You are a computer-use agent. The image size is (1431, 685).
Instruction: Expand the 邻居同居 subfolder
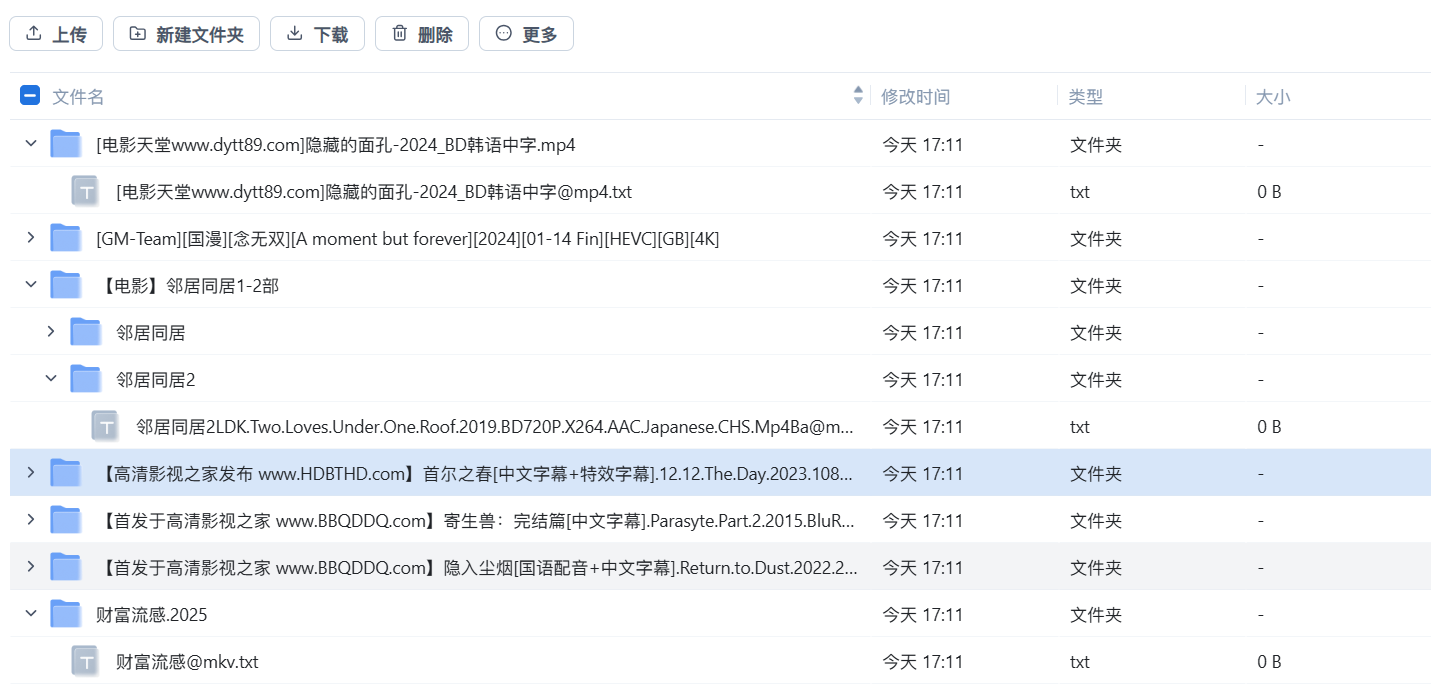pos(51,332)
